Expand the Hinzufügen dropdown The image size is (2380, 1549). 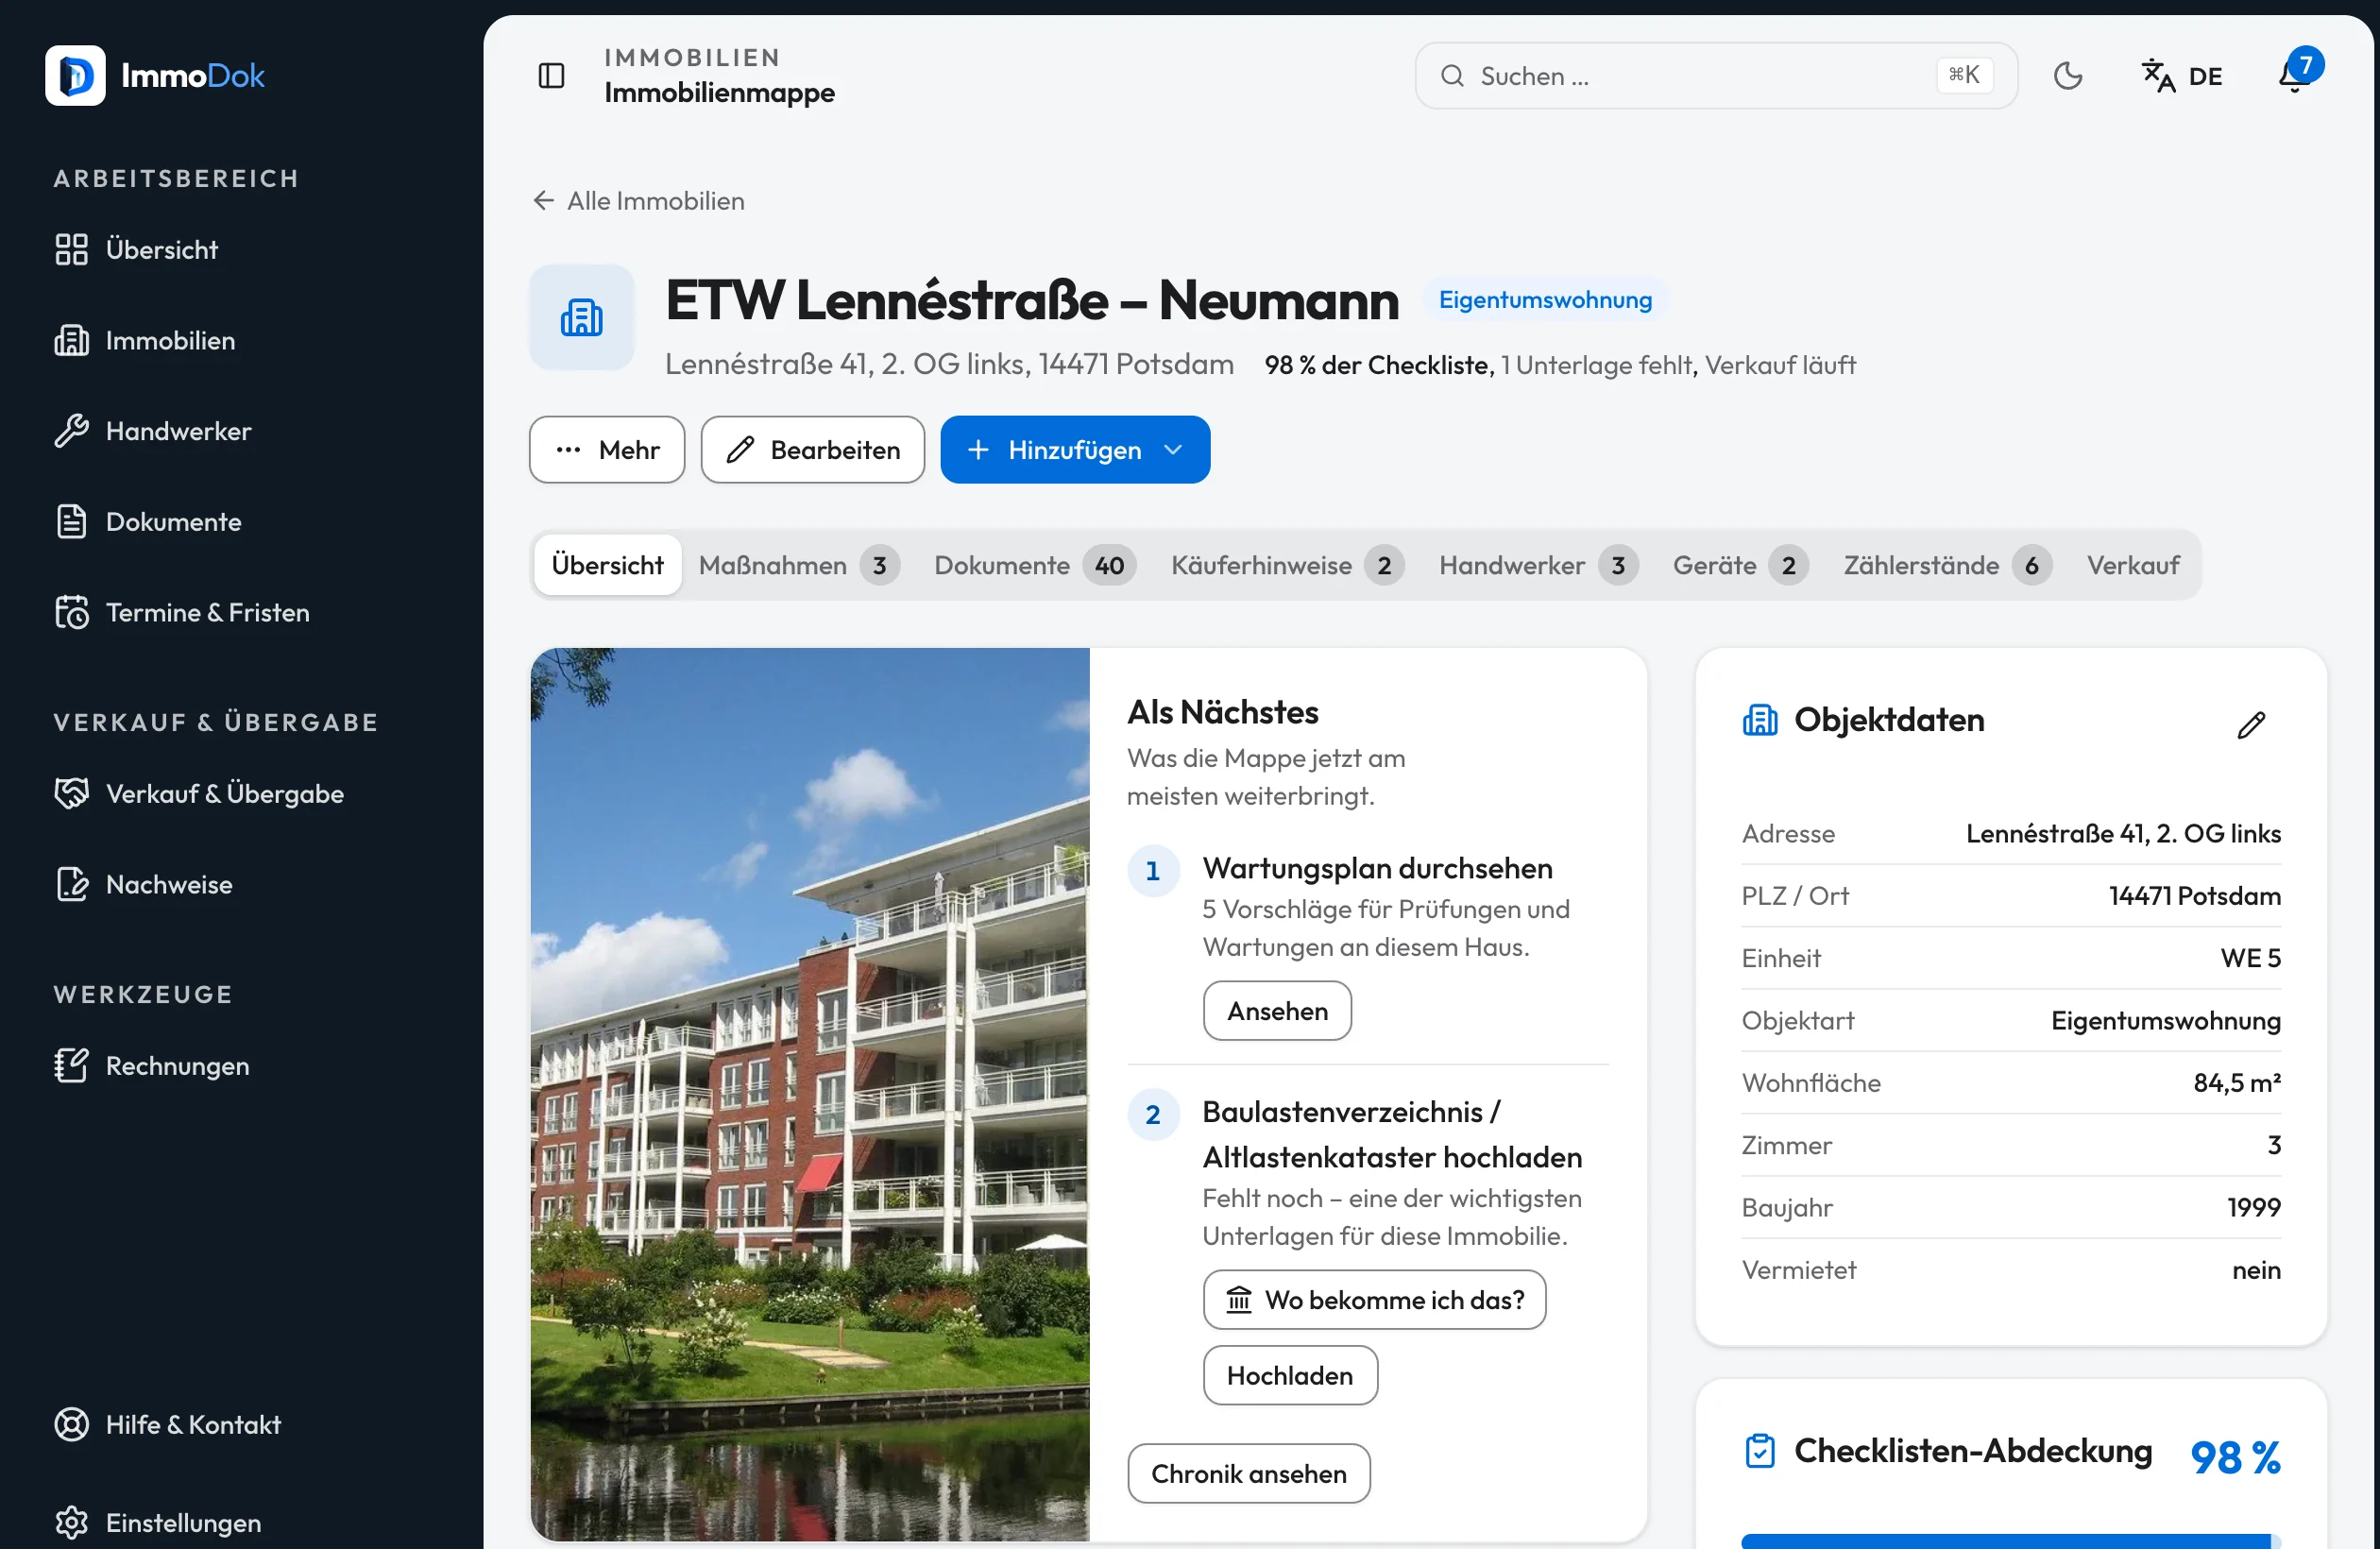click(1075, 450)
